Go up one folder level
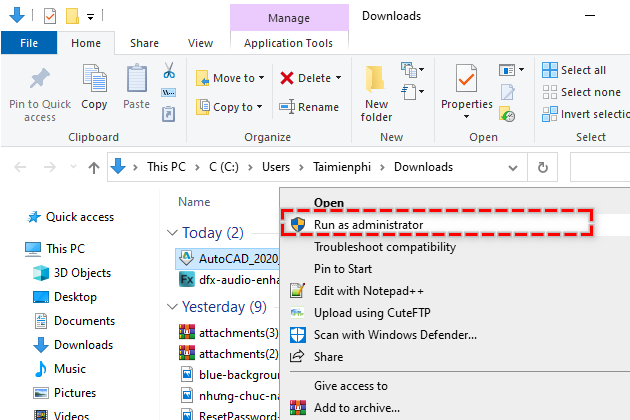630x420 pixels. coord(94,167)
